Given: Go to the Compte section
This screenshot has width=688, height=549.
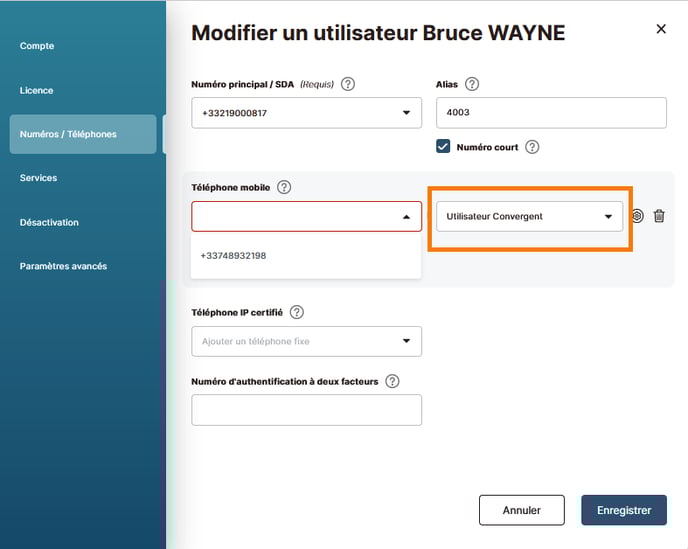Looking at the screenshot, I should tap(37, 46).
